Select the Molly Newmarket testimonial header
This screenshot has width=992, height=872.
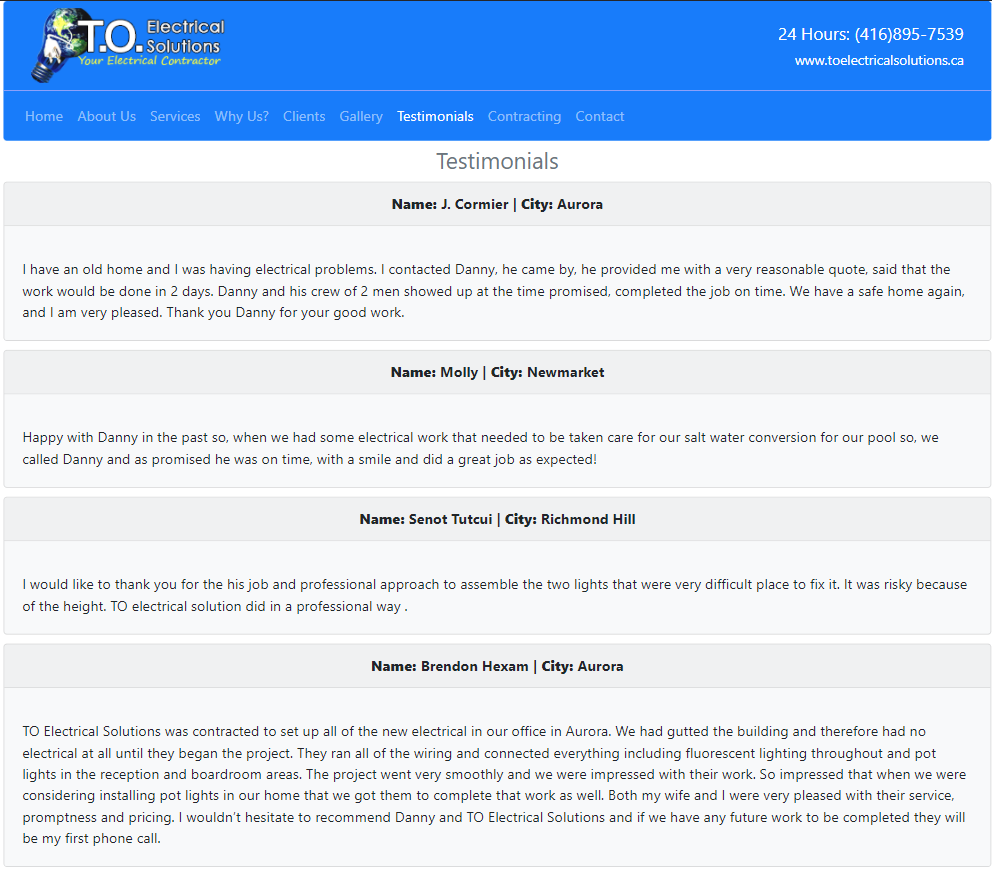(497, 372)
